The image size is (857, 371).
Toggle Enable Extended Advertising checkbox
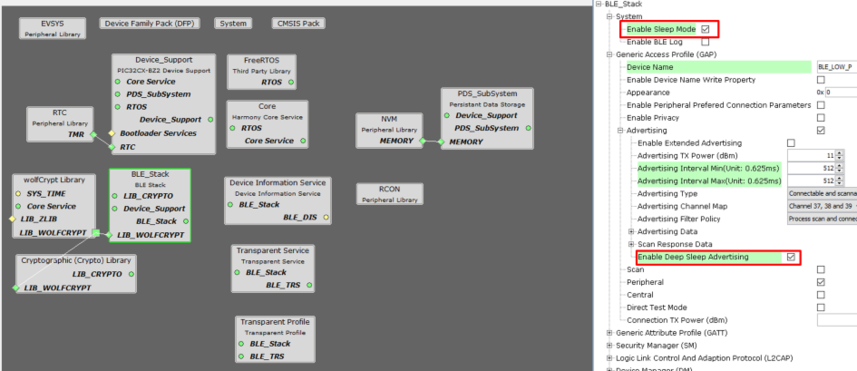pyautogui.click(x=790, y=143)
